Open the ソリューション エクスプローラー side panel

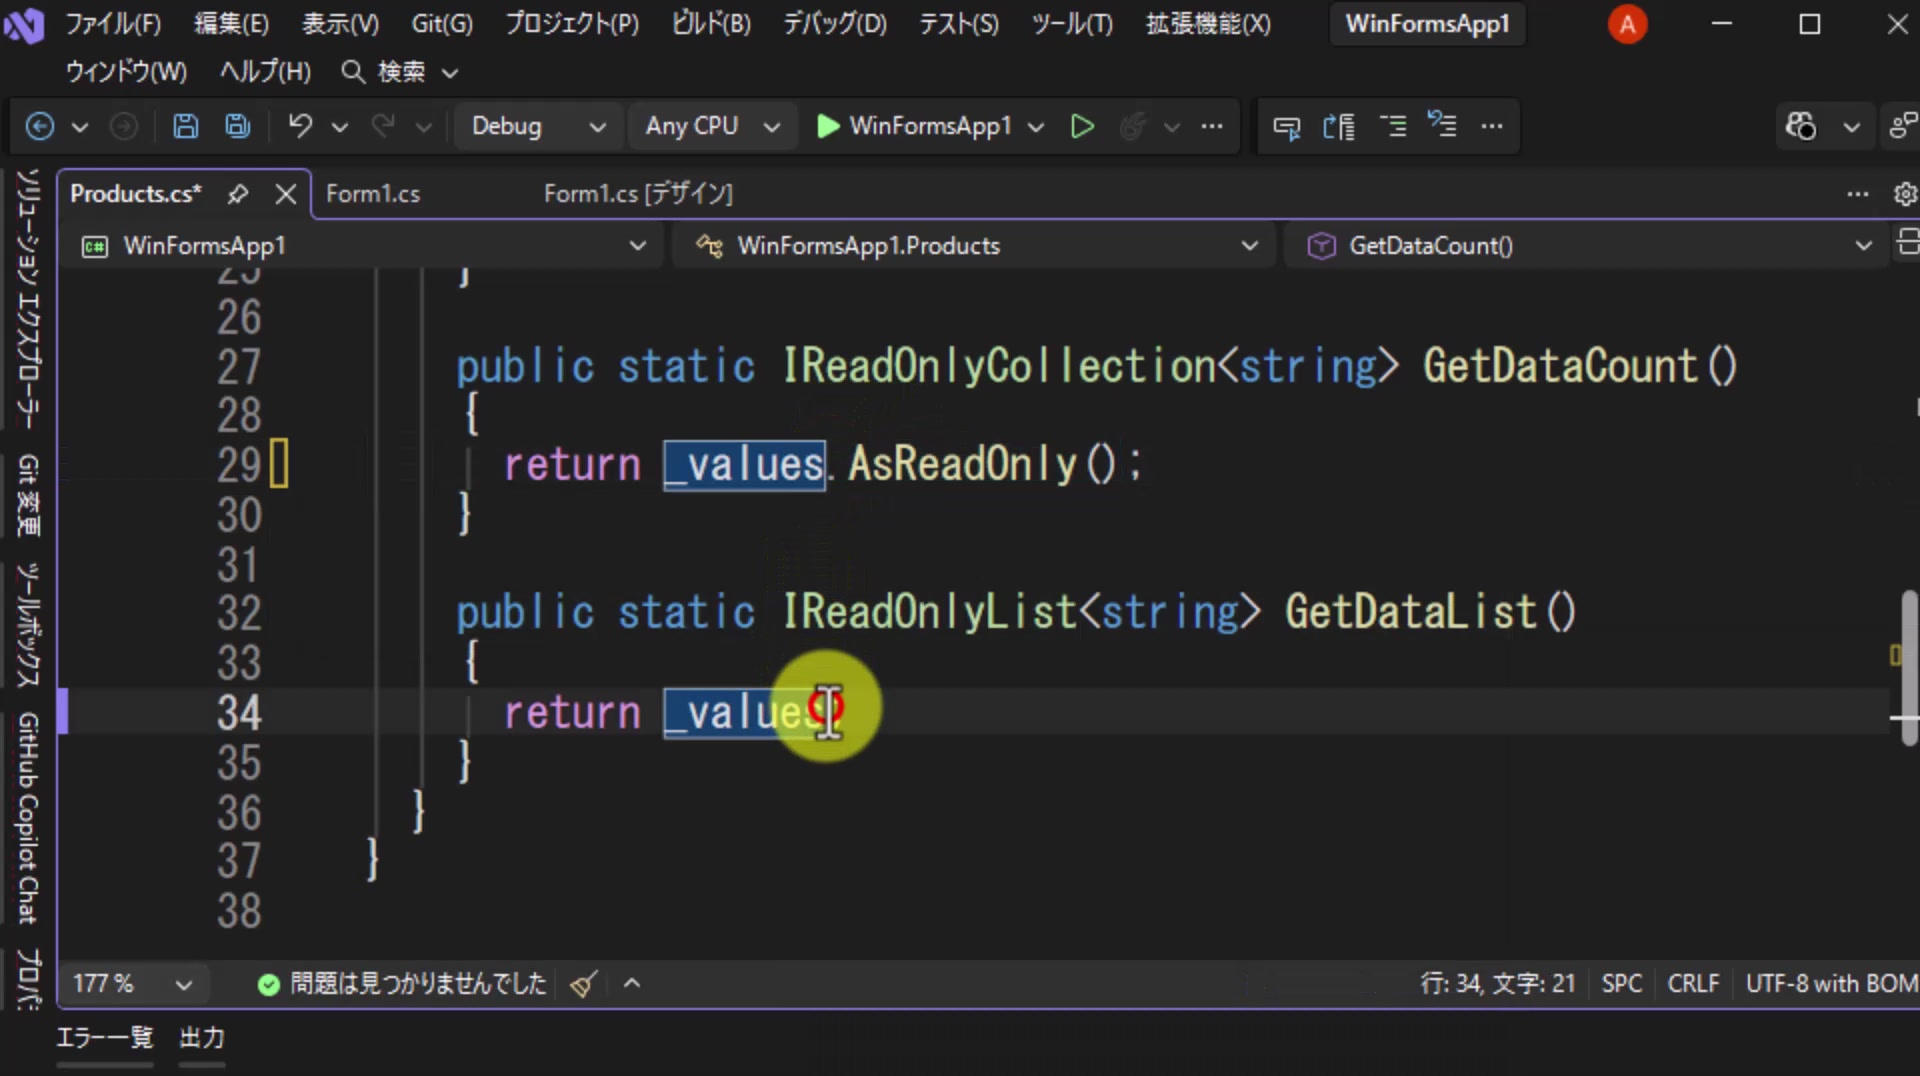tap(28, 300)
